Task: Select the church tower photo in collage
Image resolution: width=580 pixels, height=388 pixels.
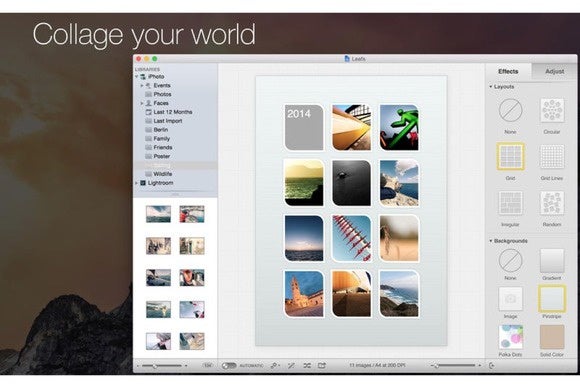Action: click(x=304, y=294)
